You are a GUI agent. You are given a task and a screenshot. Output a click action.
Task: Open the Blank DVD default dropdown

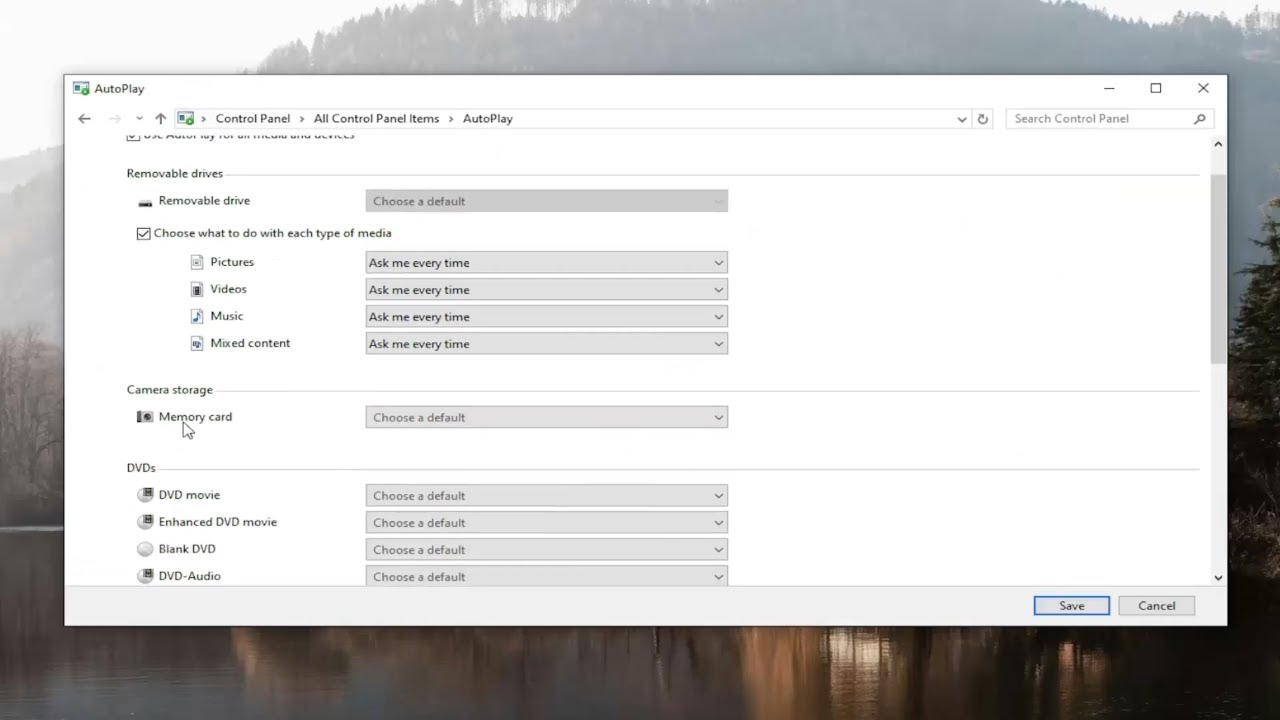546,550
